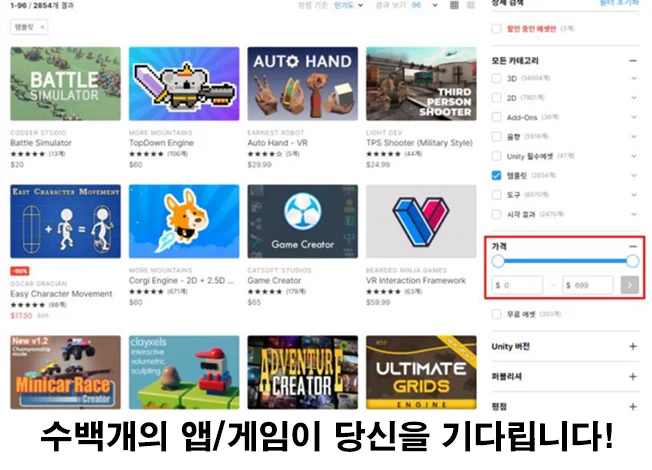Click the 필터 초기화 reset link
Image resolution: width=652 pixels, height=470 pixels.
tap(619, 2)
